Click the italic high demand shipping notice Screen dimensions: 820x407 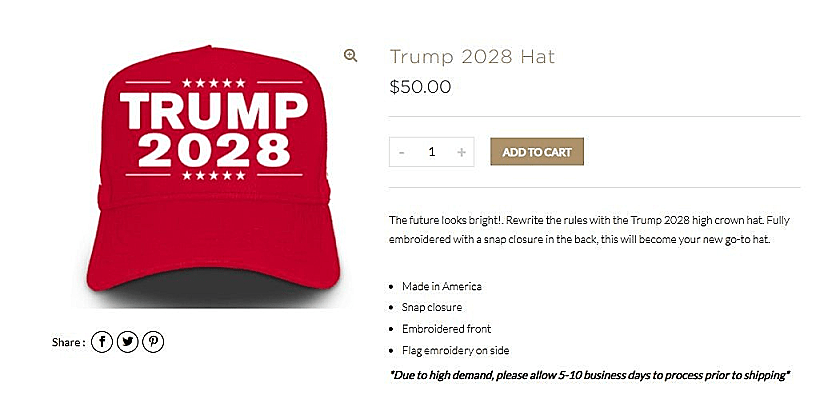[x=589, y=375]
